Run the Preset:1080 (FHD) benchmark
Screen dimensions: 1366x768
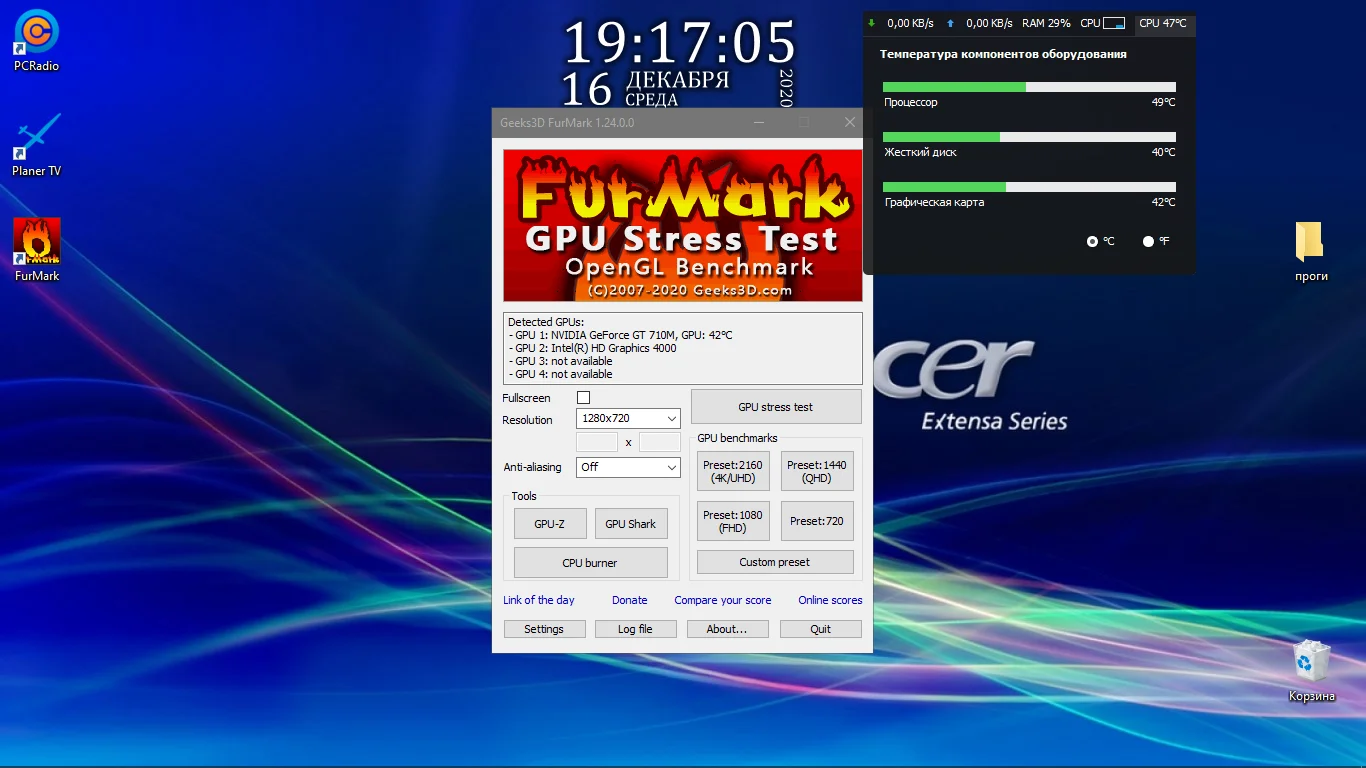(733, 521)
